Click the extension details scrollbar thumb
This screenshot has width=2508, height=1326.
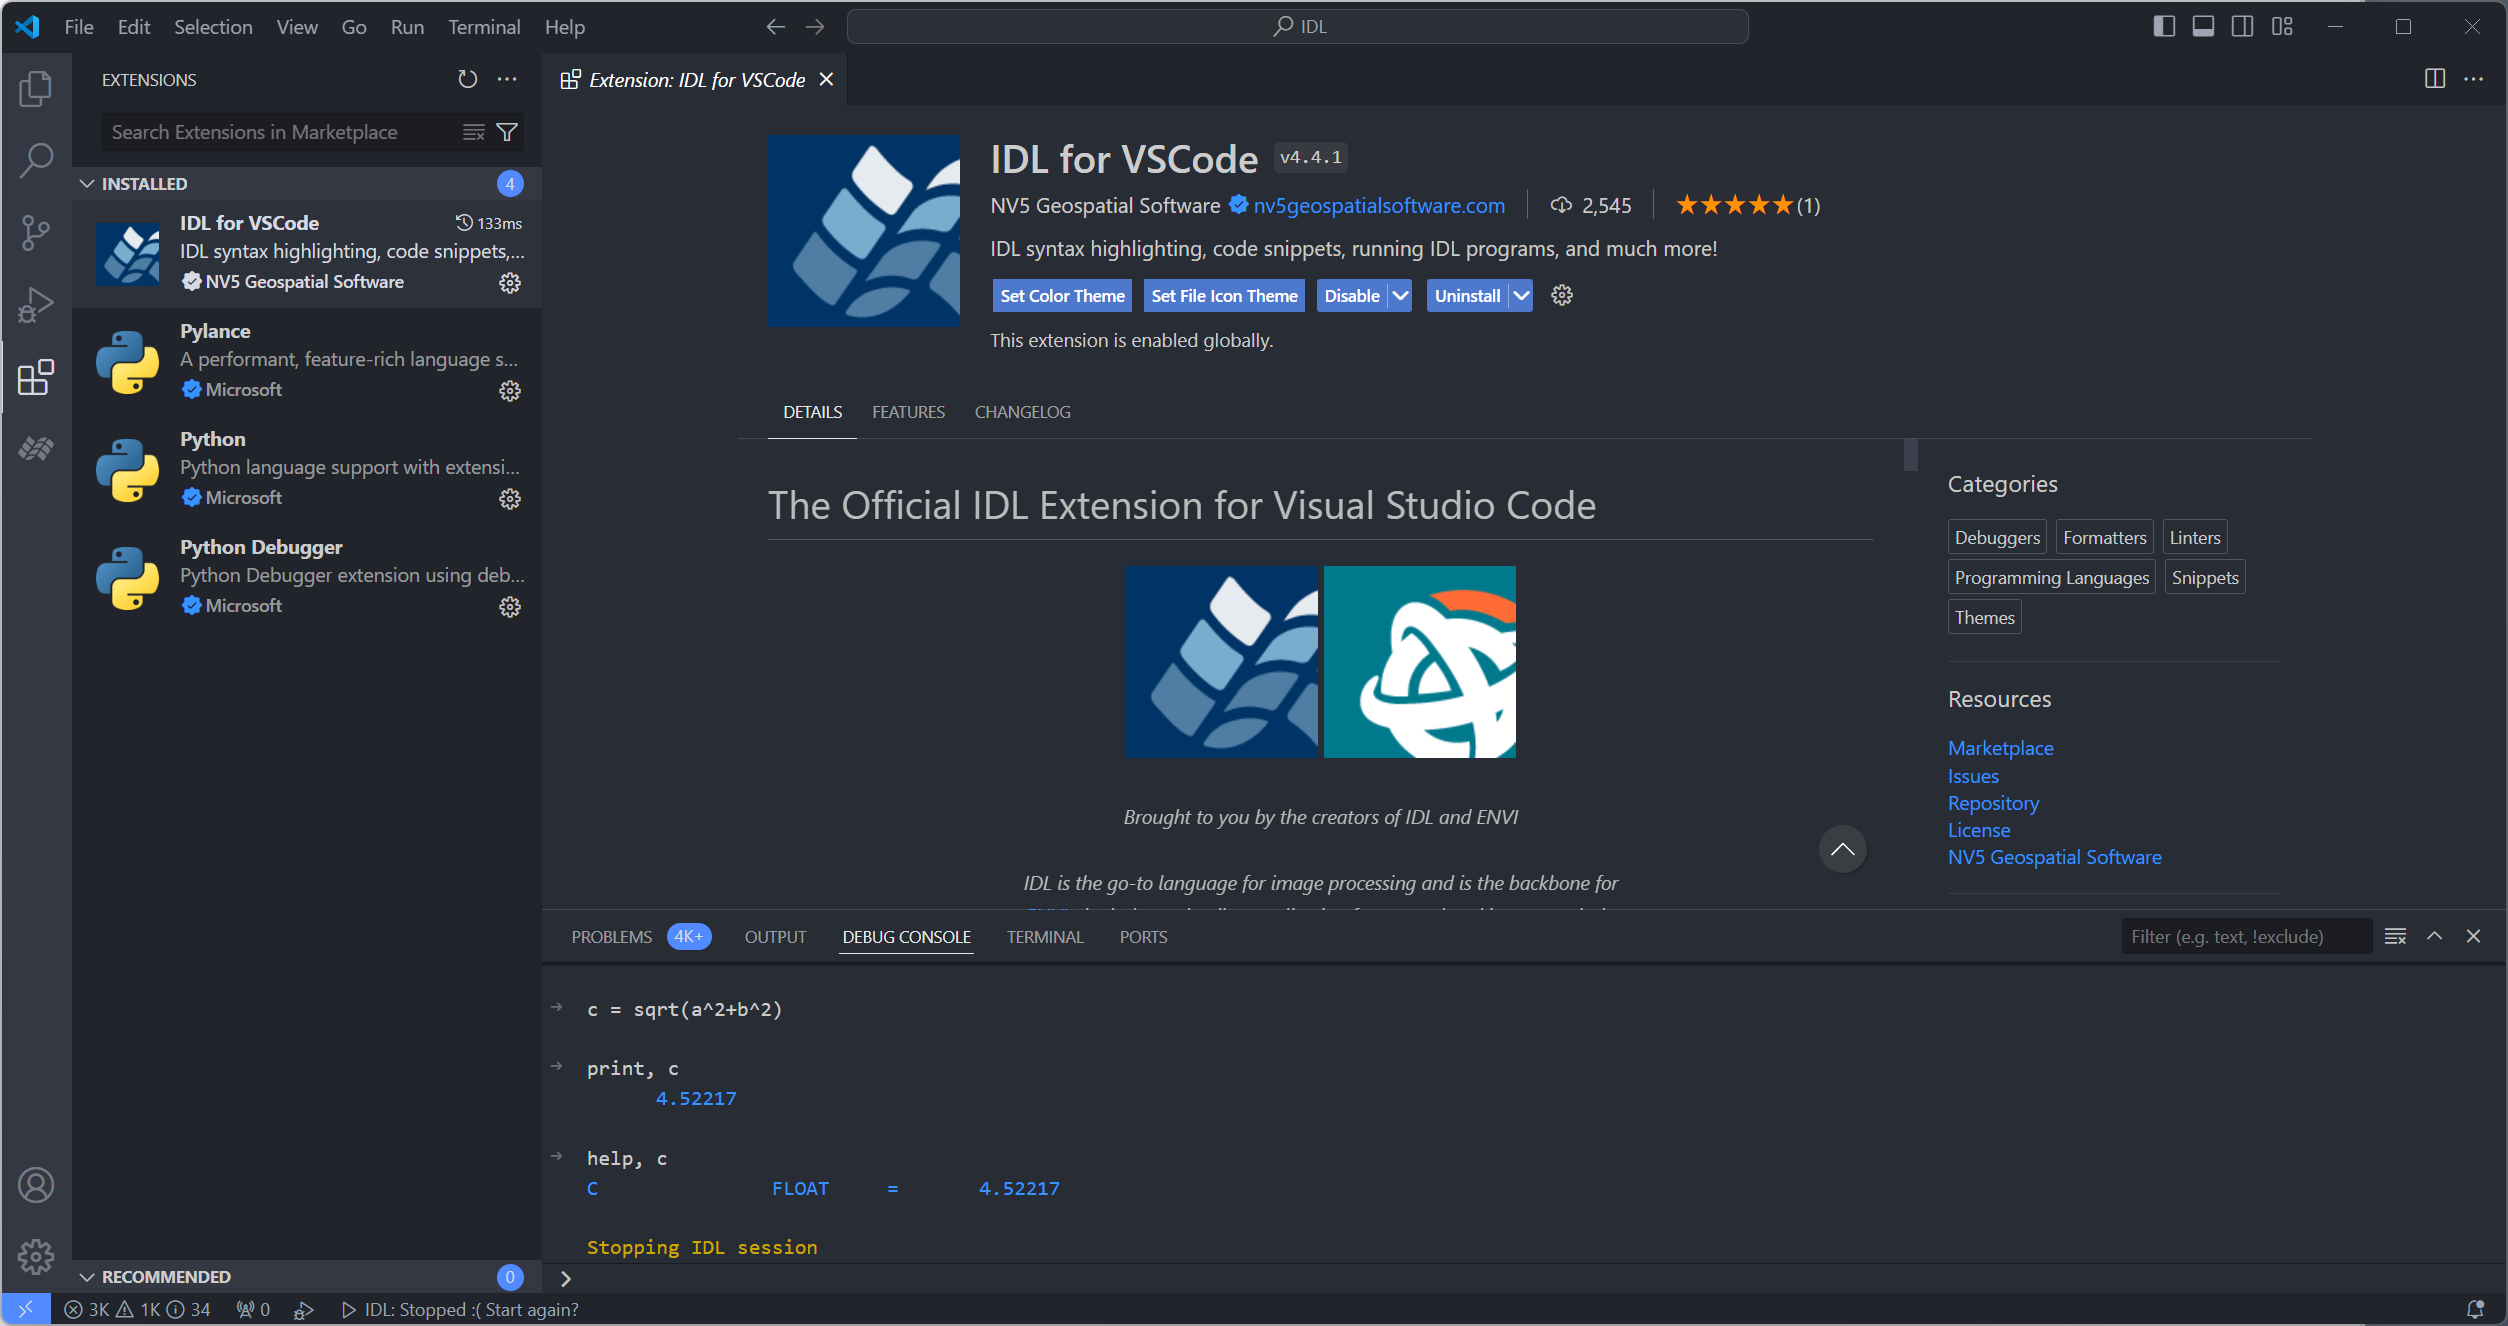tap(1910, 456)
